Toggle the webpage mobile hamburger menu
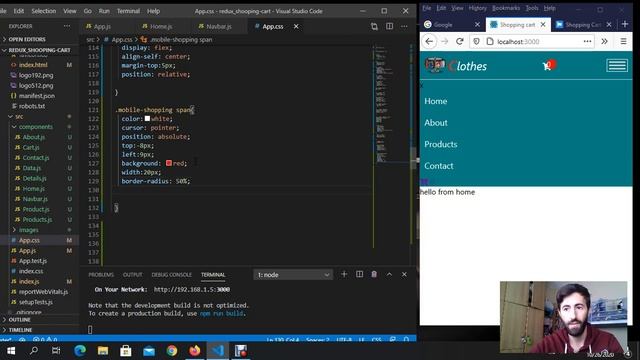The width and height of the screenshot is (640, 360). (x=617, y=66)
